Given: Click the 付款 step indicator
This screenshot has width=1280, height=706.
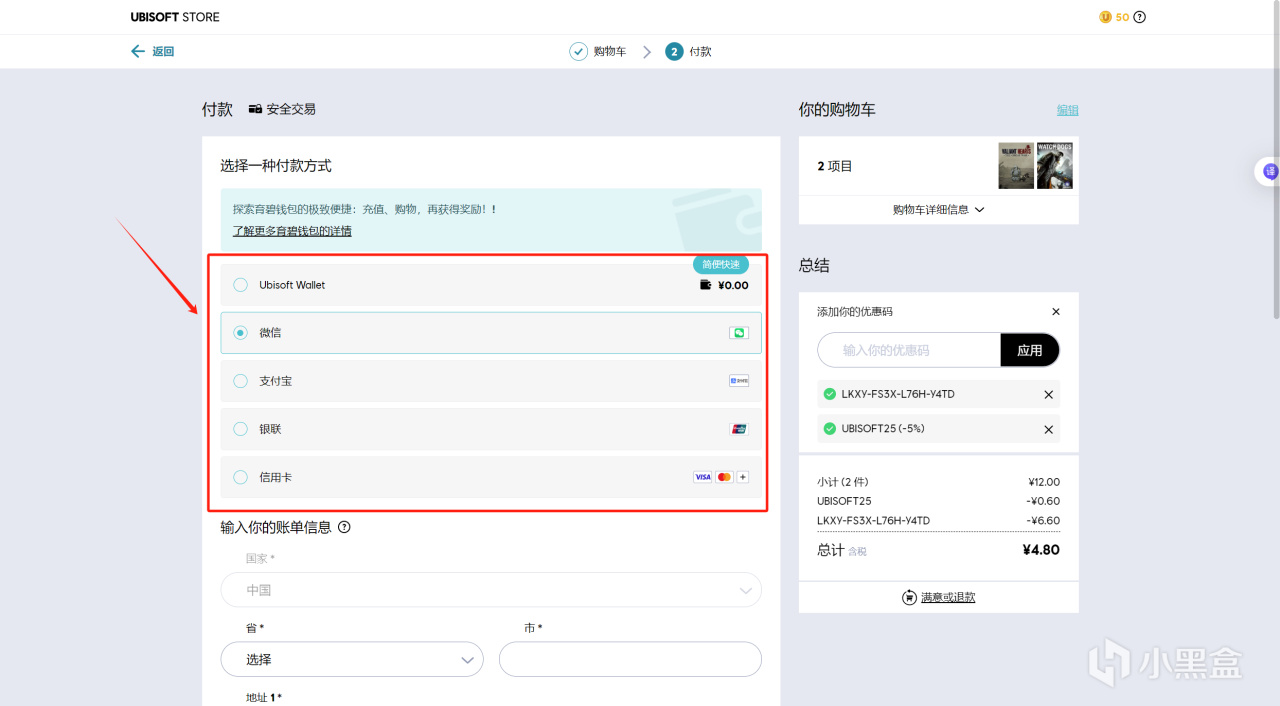Looking at the screenshot, I should click(x=689, y=51).
